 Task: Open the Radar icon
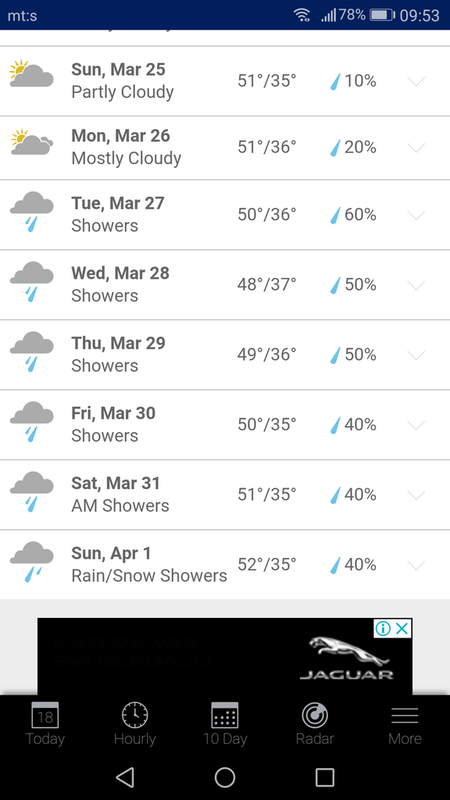[x=314, y=715]
